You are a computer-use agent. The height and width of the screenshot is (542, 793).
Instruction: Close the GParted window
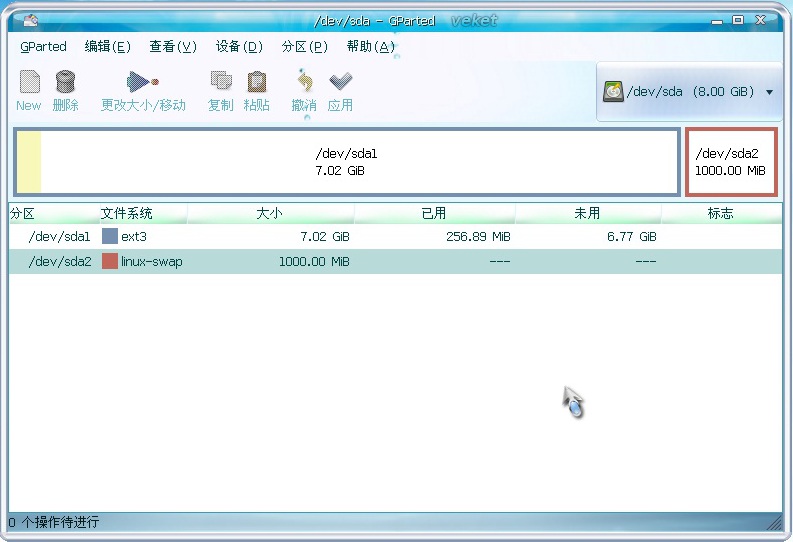coord(760,20)
